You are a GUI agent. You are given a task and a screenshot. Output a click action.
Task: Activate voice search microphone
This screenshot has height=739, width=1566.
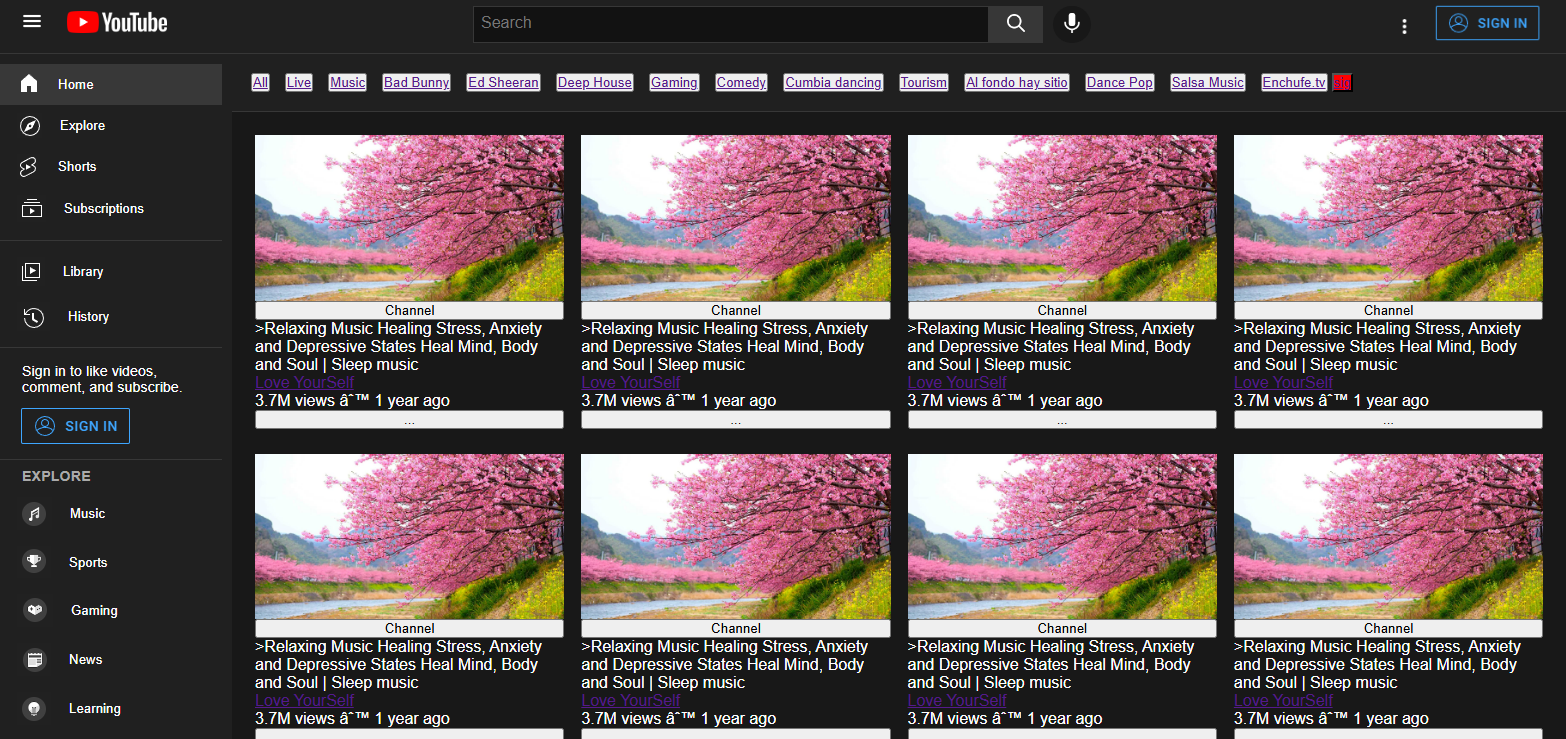(1072, 24)
